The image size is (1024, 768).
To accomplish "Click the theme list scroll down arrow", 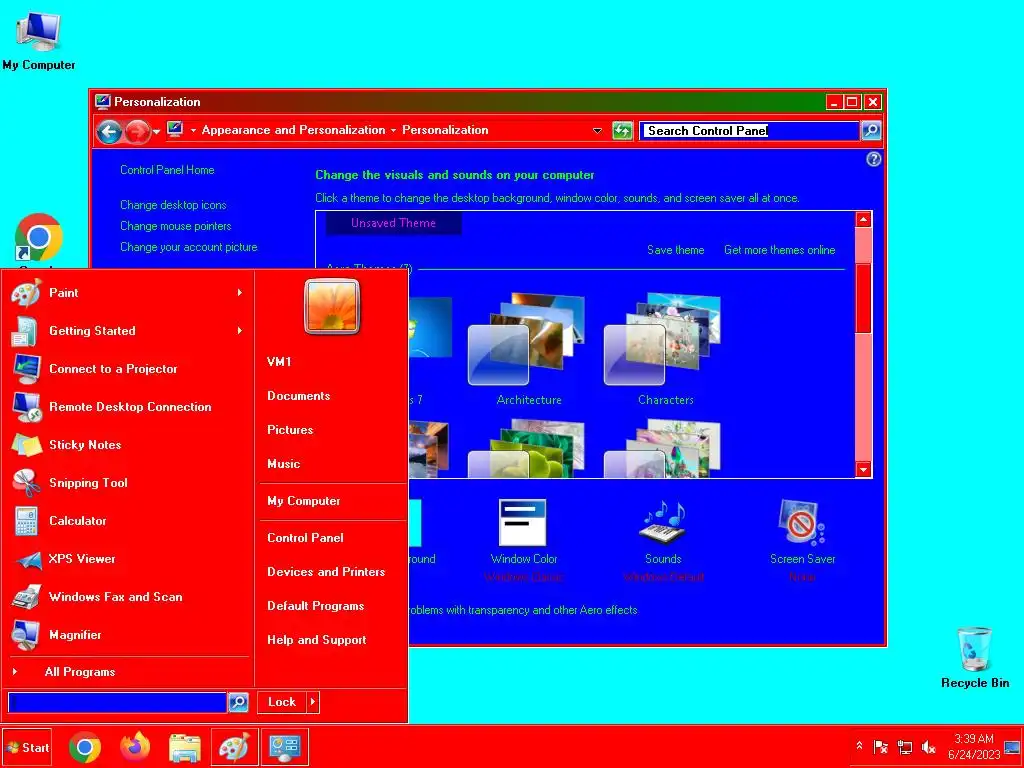I will [x=863, y=470].
